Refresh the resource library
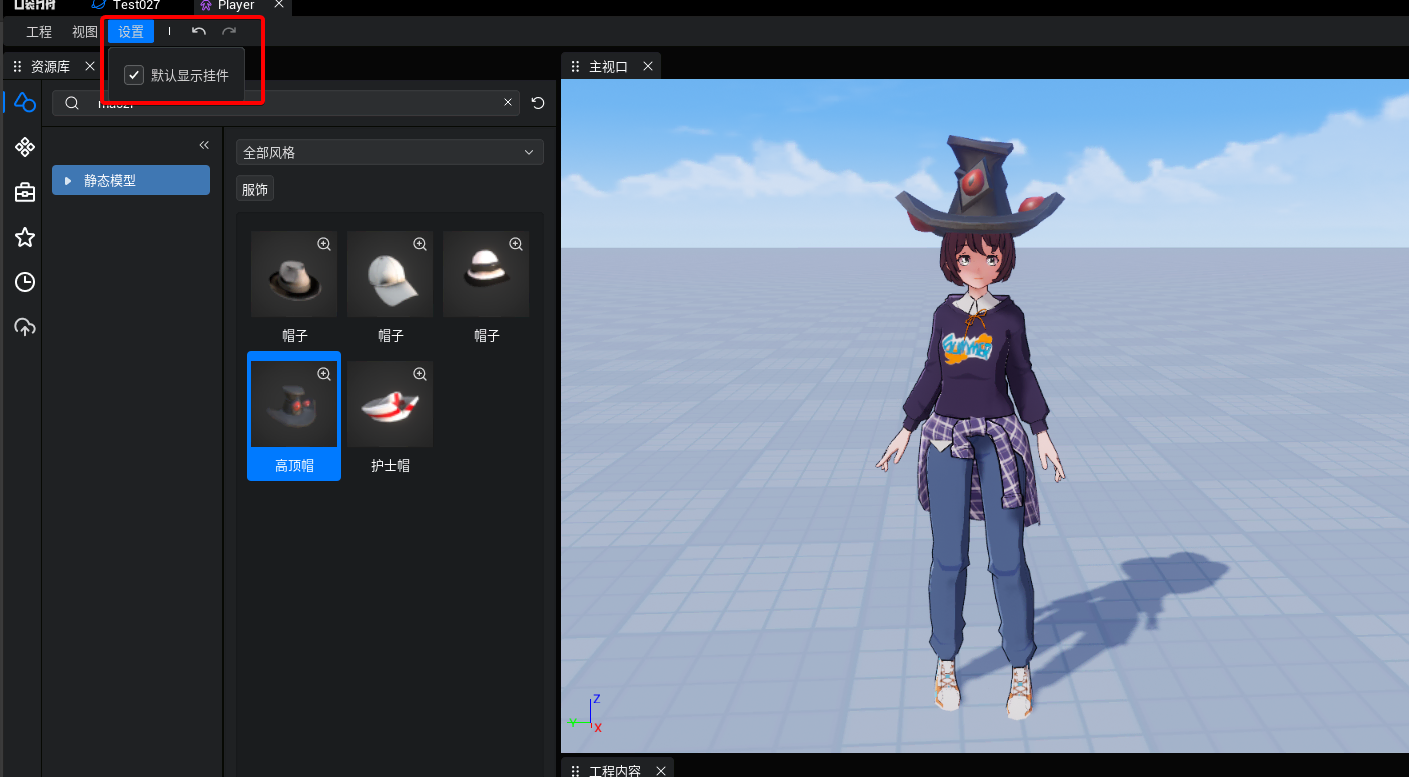This screenshot has width=1409, height=777. (x=538, y=103)
